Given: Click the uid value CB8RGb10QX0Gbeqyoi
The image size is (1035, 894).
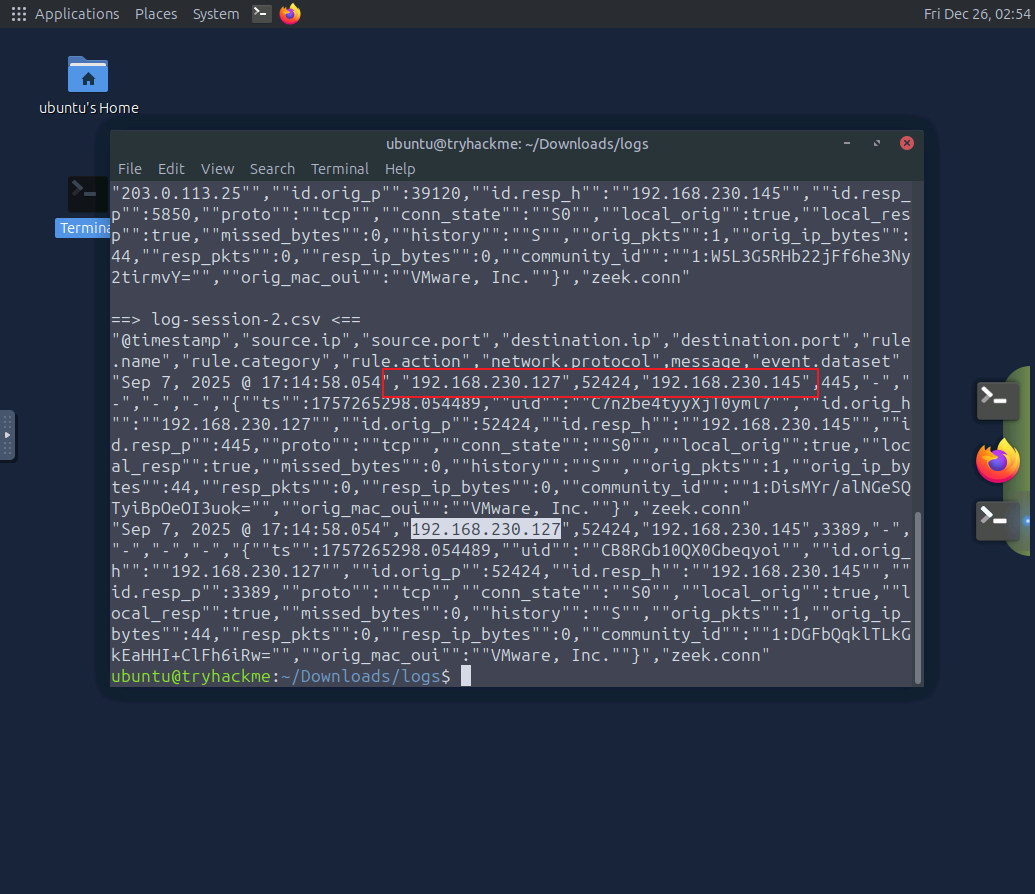Looking at the screenshot, I should click(690, 550).
